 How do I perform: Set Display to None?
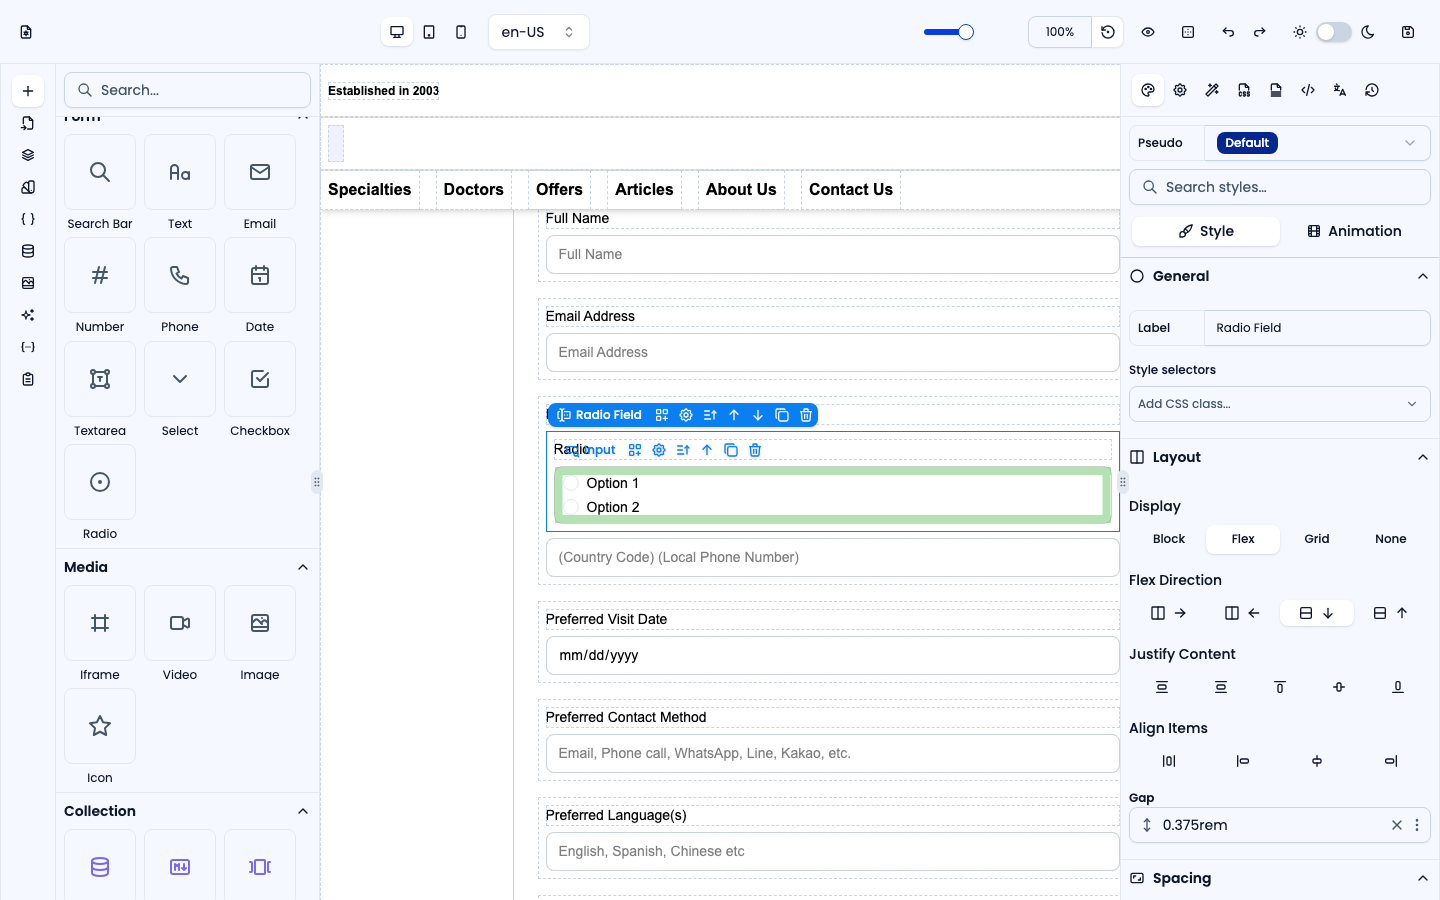[1391, 539]
